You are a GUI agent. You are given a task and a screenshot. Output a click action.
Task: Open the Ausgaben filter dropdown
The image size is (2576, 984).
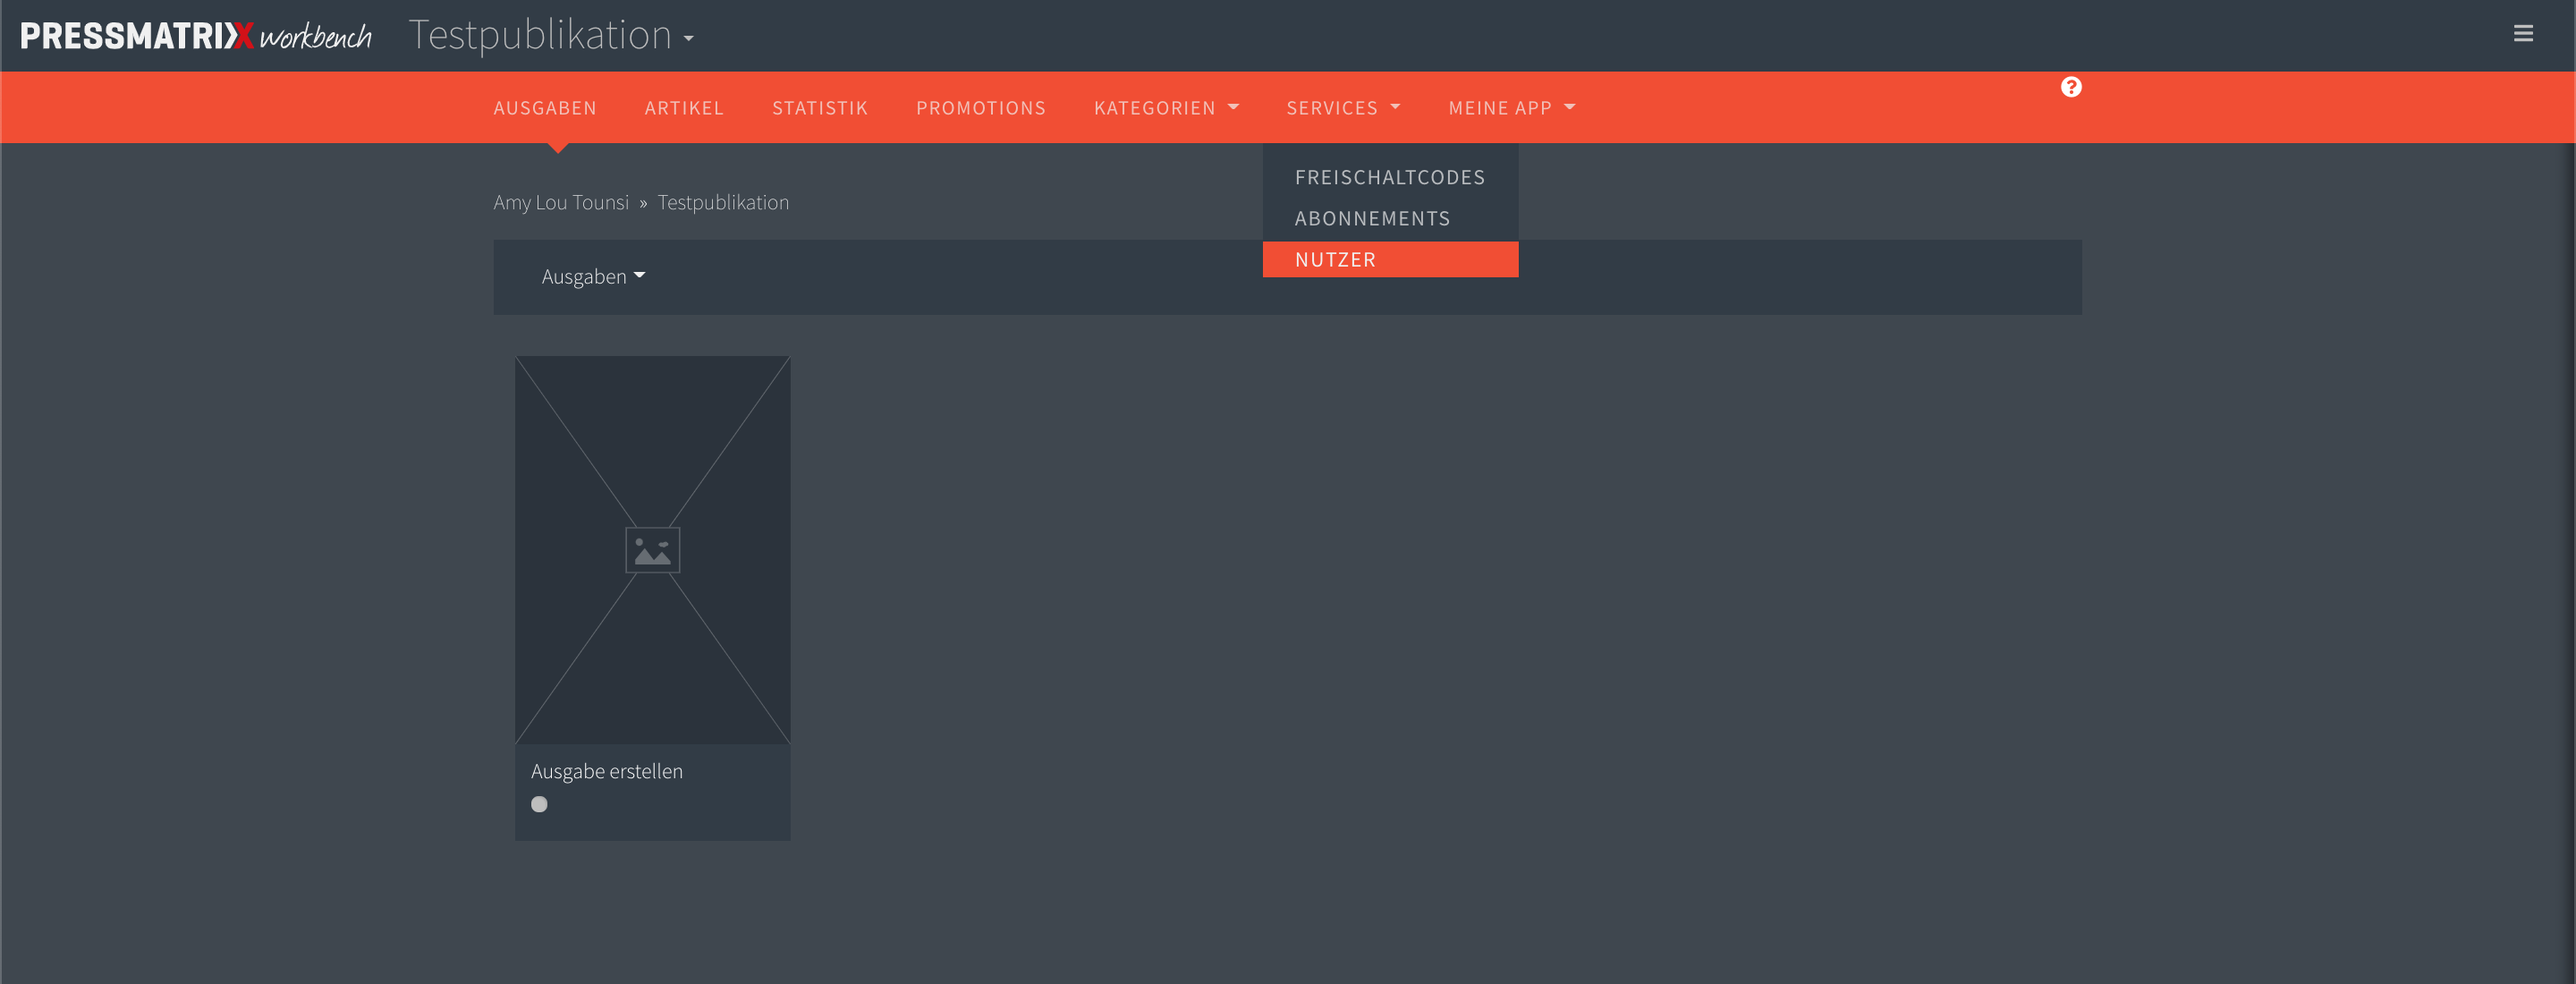593,276
